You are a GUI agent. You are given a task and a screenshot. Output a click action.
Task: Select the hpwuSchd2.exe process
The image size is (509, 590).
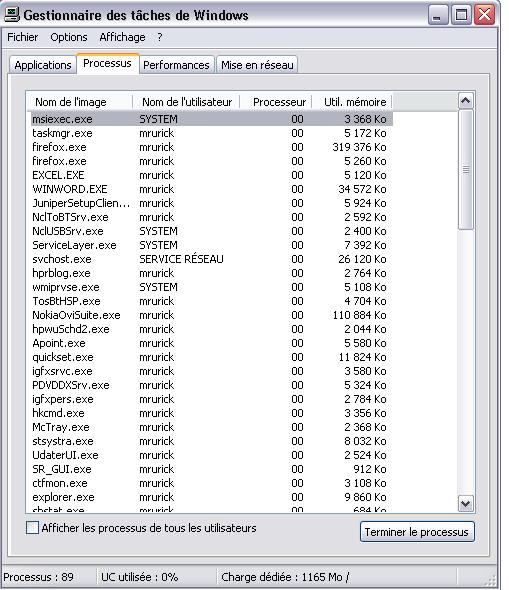(x=211, y=329)
